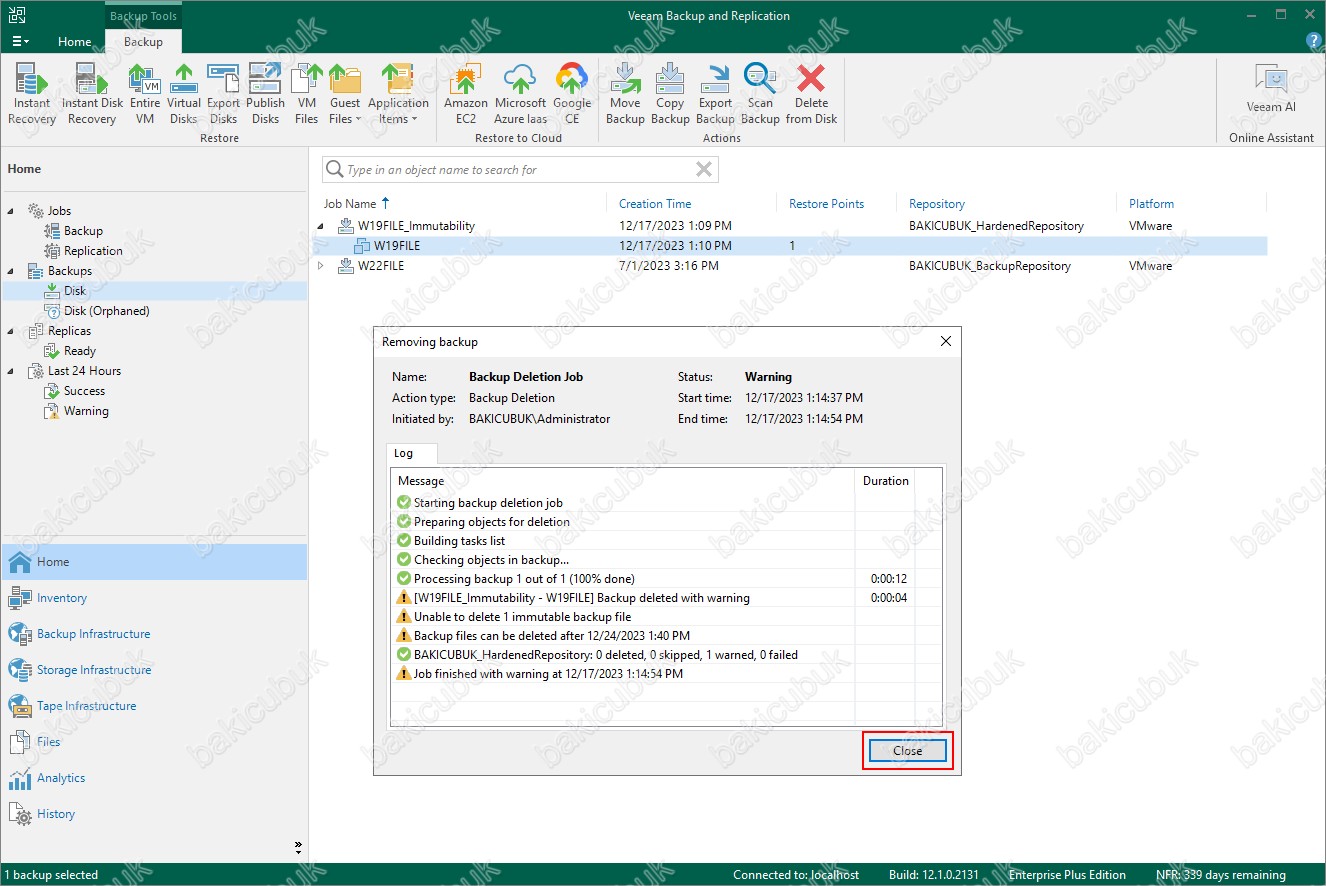
Task: Select Google CE restore icon
Action: pos(572,94)
